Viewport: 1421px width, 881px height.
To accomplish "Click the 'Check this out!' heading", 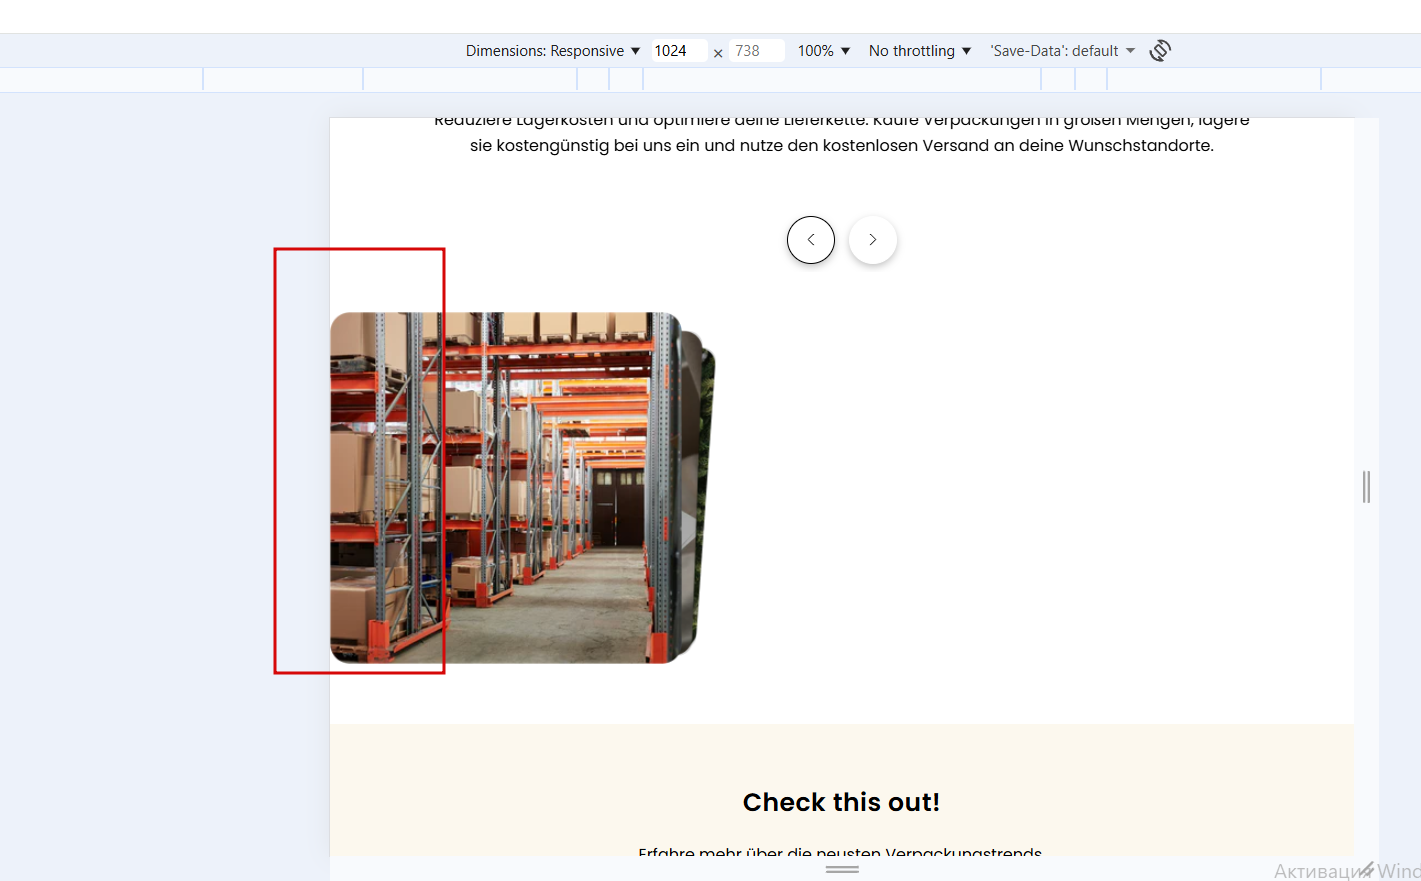I will tap(841, 802).
